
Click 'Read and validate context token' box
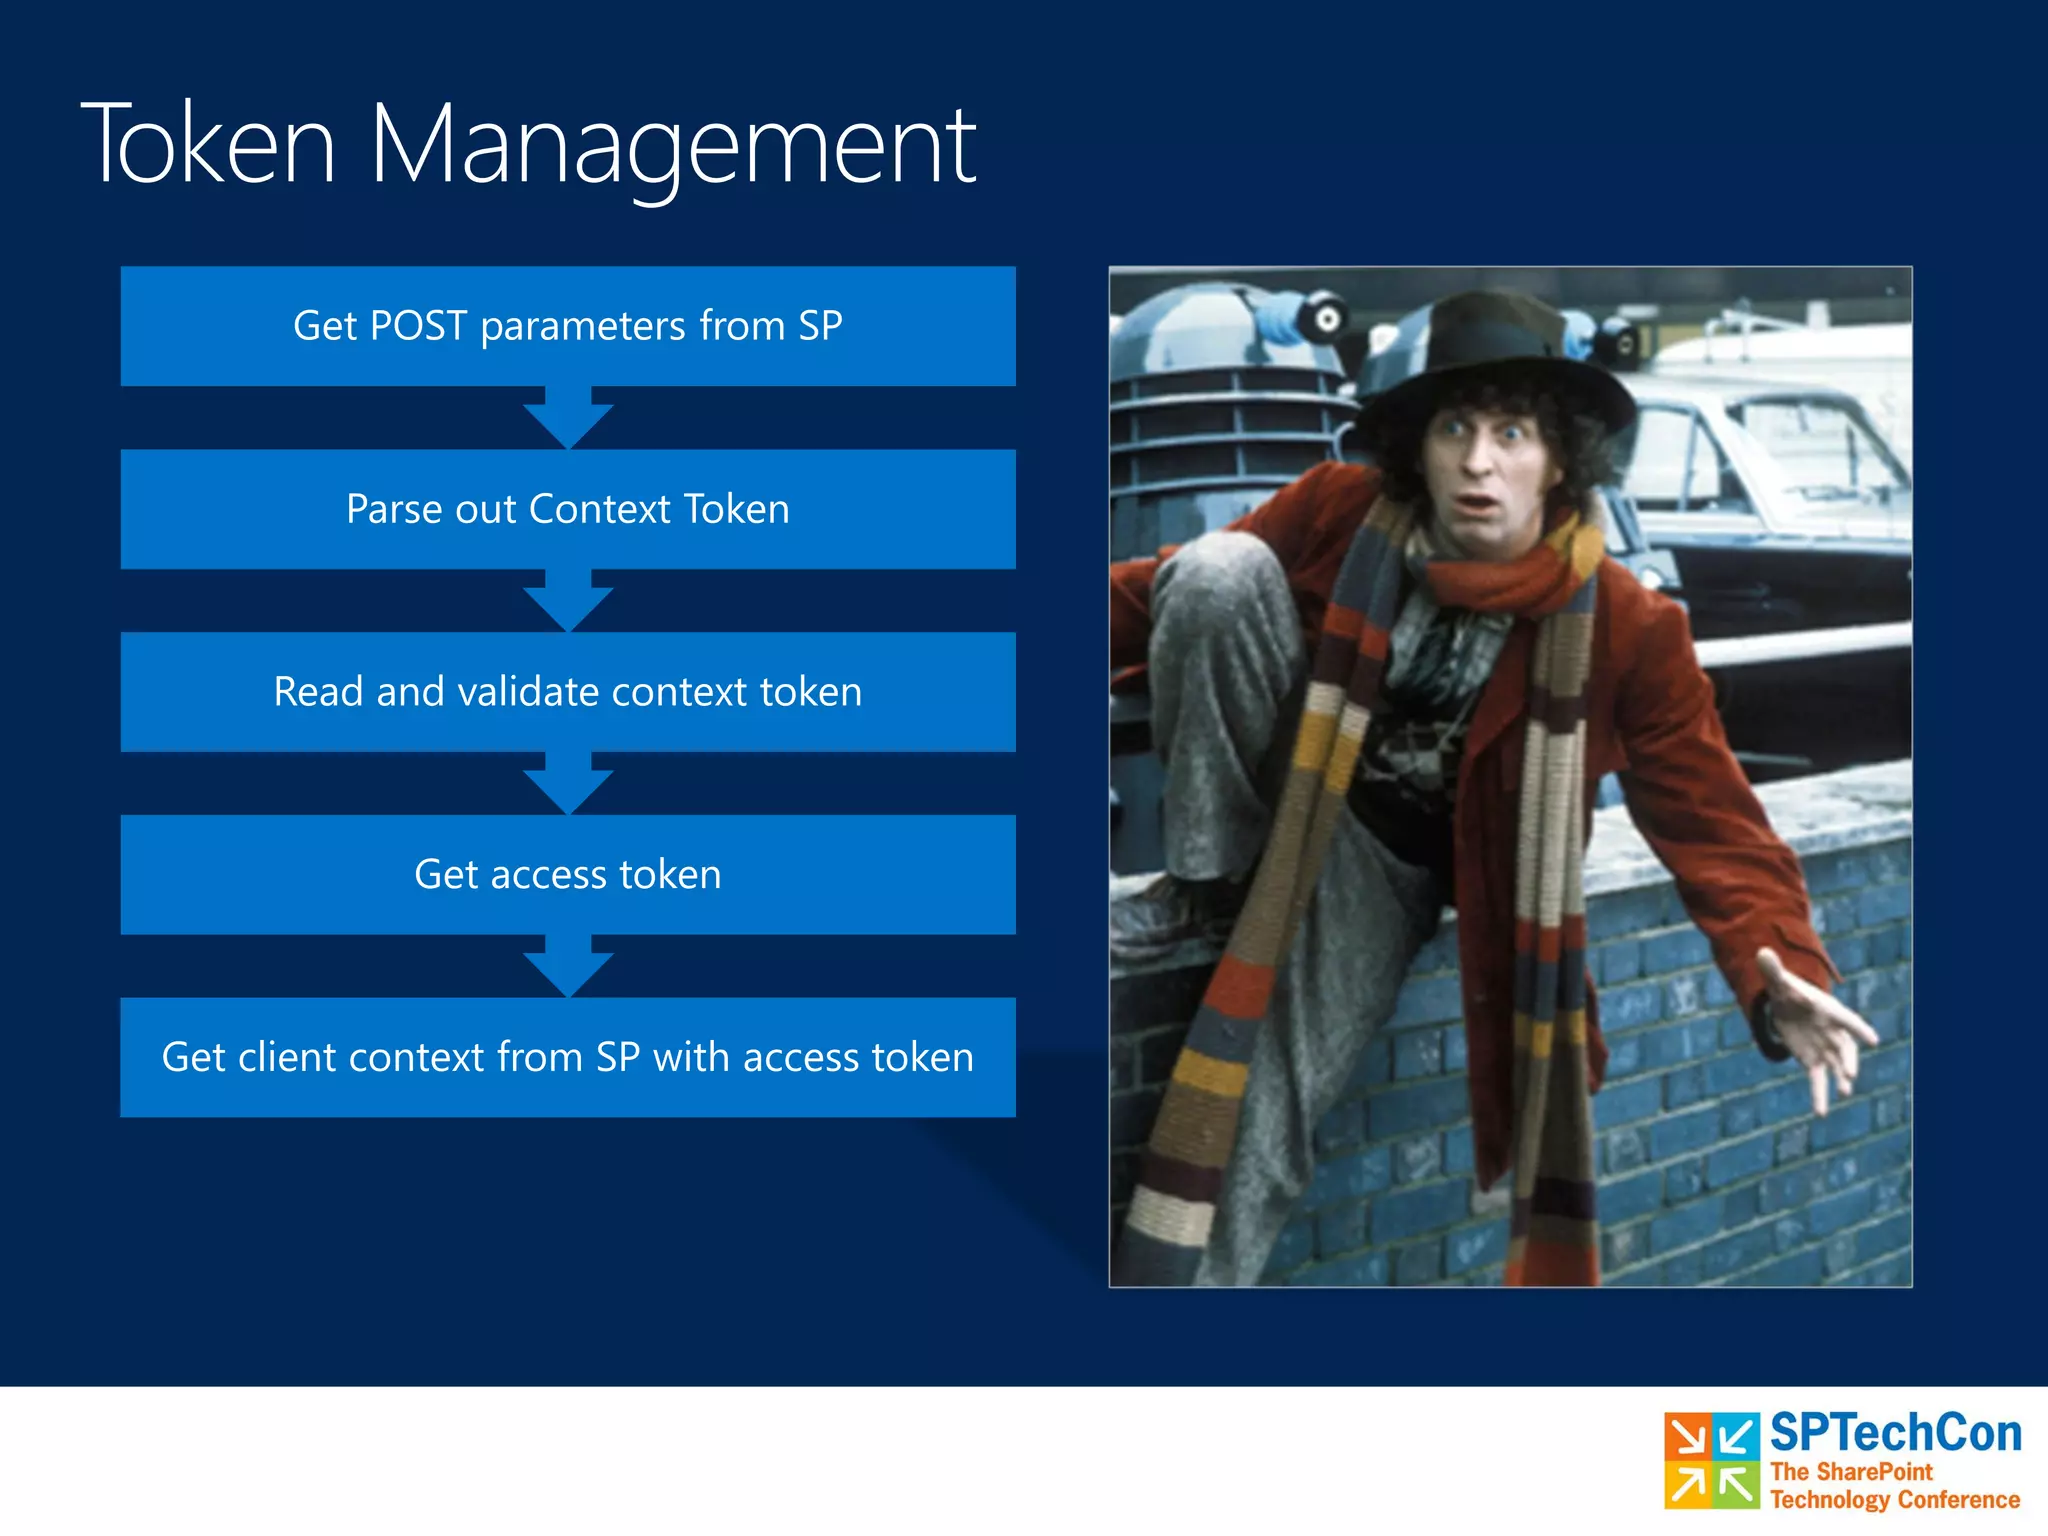pos(568,692)
